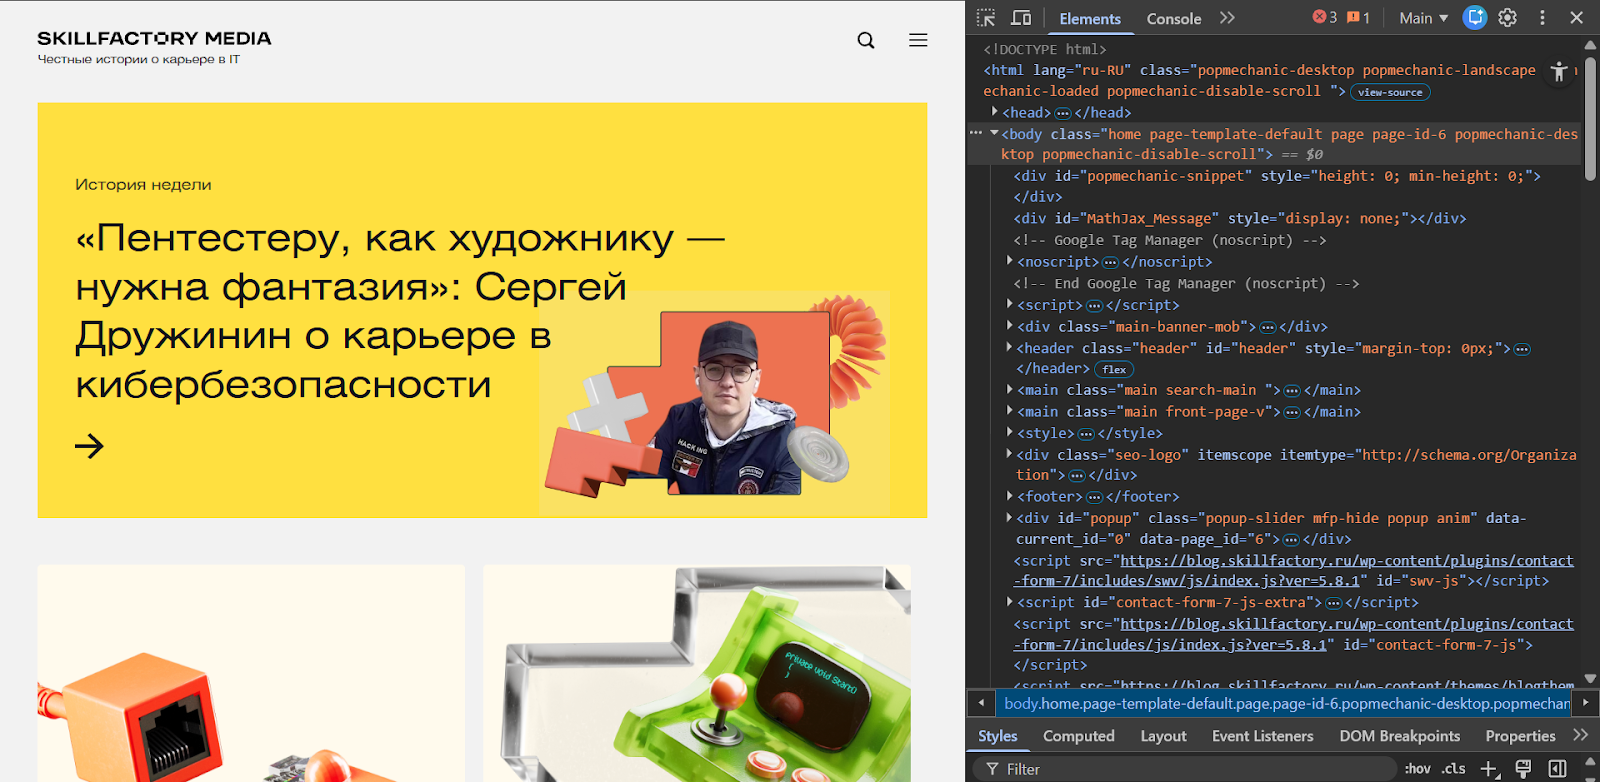Open DevTools settings gear
This screenshot has height=782, width=1600.
coord(1508,18)
